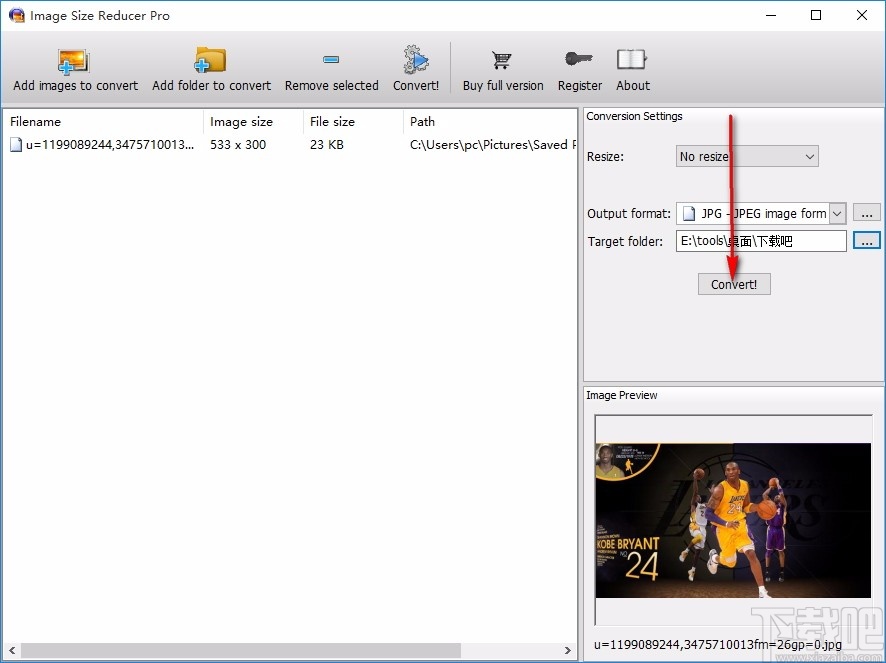Open the About dialog icon
The width and height of the screenshot is (886, 663).
pyautogui.click(x=632, y=60)
